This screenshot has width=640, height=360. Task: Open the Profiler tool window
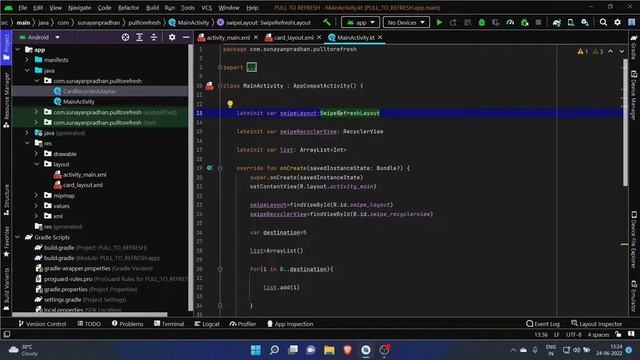point(243,324)
